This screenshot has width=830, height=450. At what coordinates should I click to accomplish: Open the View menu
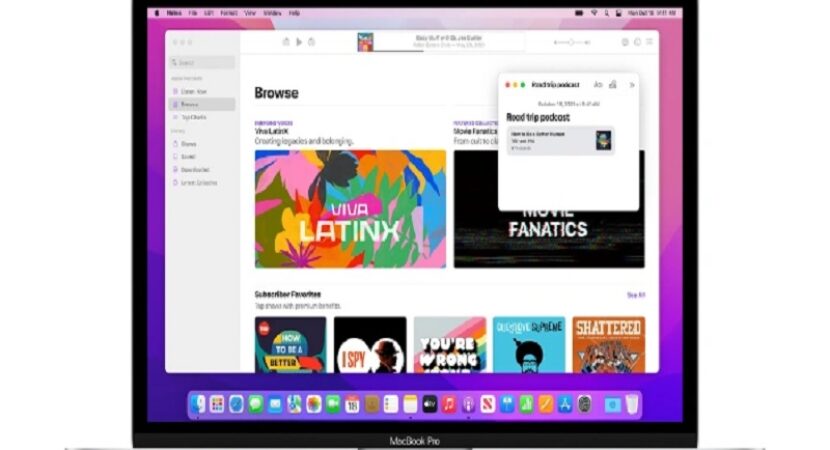[x=250, y=13]
